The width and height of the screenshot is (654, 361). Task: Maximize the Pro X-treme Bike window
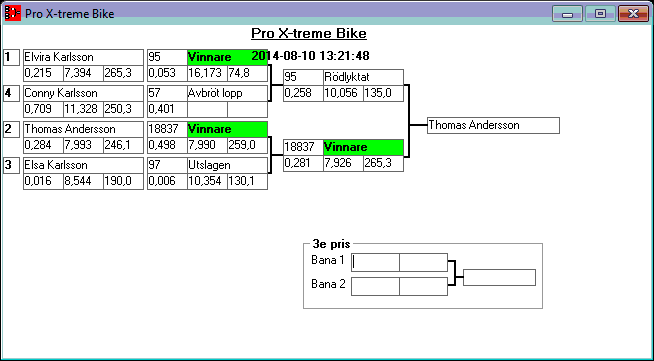coord(600,14)
